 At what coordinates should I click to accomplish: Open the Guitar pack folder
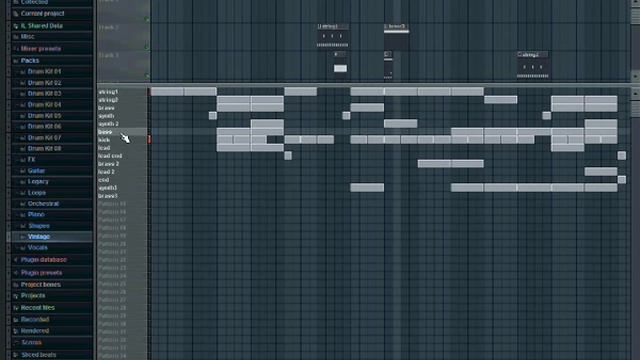(36, 171)
